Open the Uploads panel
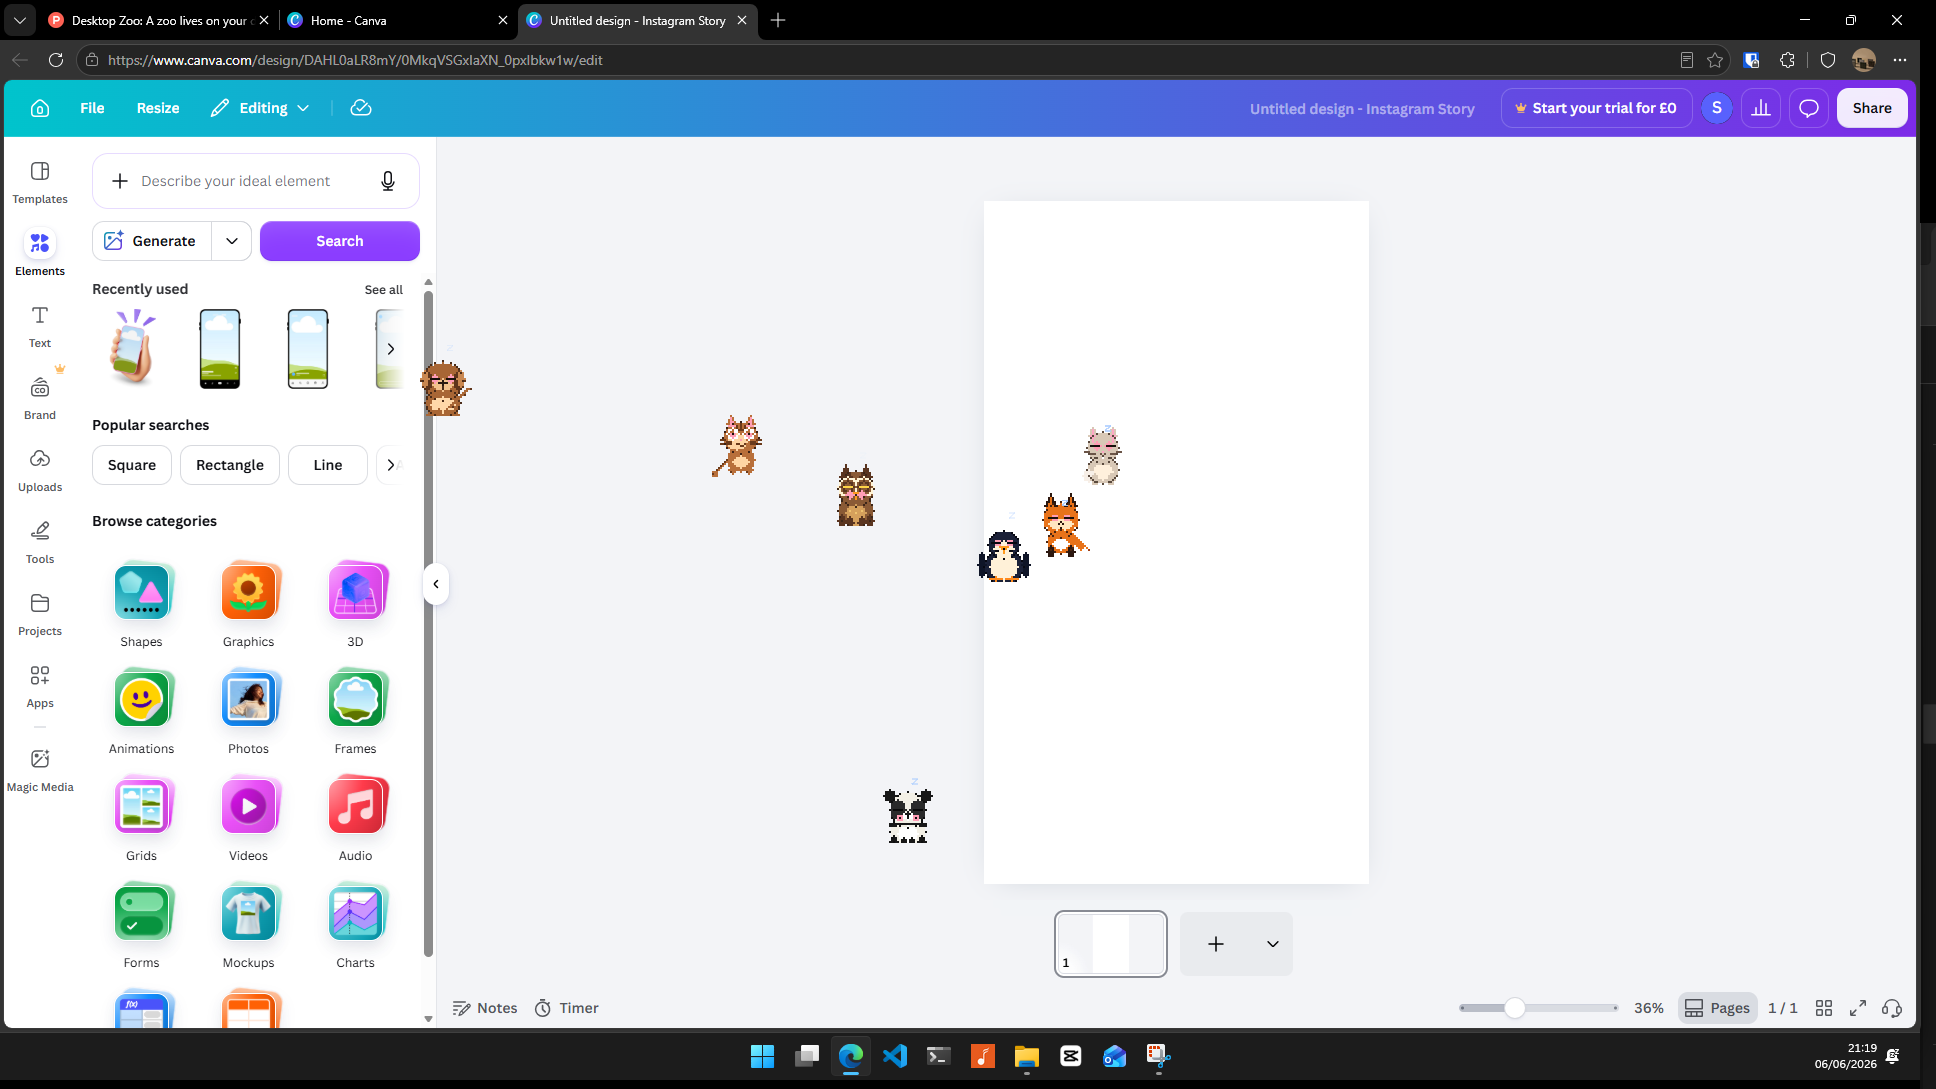The image size is (1936, 1089). tap(40, 470)
